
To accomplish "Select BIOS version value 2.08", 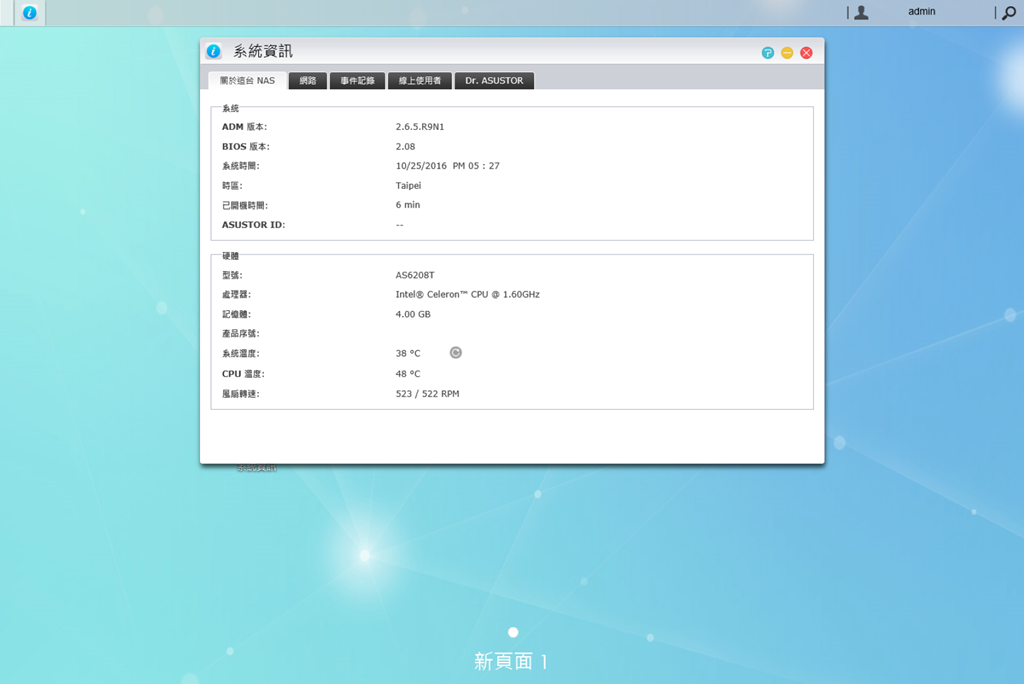I will (406, 146).
